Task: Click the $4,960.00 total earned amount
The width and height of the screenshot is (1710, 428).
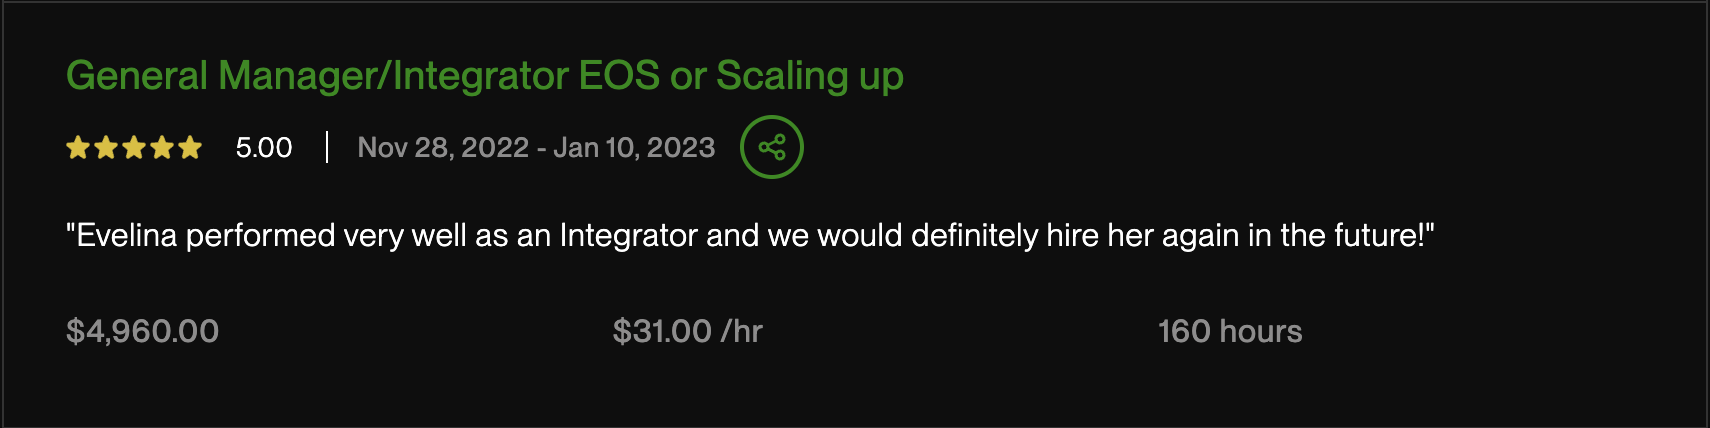Action: [x=142, y=332]
